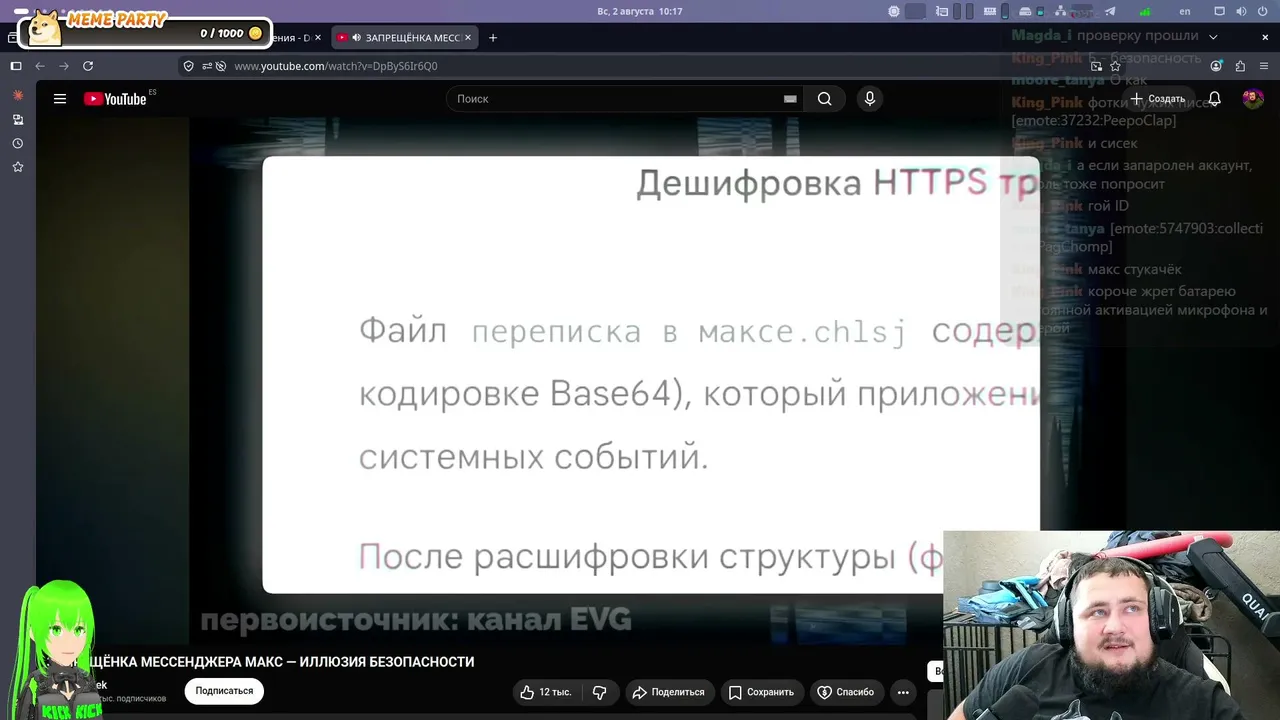The height and width of the screenshot is (720, 1280).
Task: Open the tracking protection shield
Action: (188, 66)
